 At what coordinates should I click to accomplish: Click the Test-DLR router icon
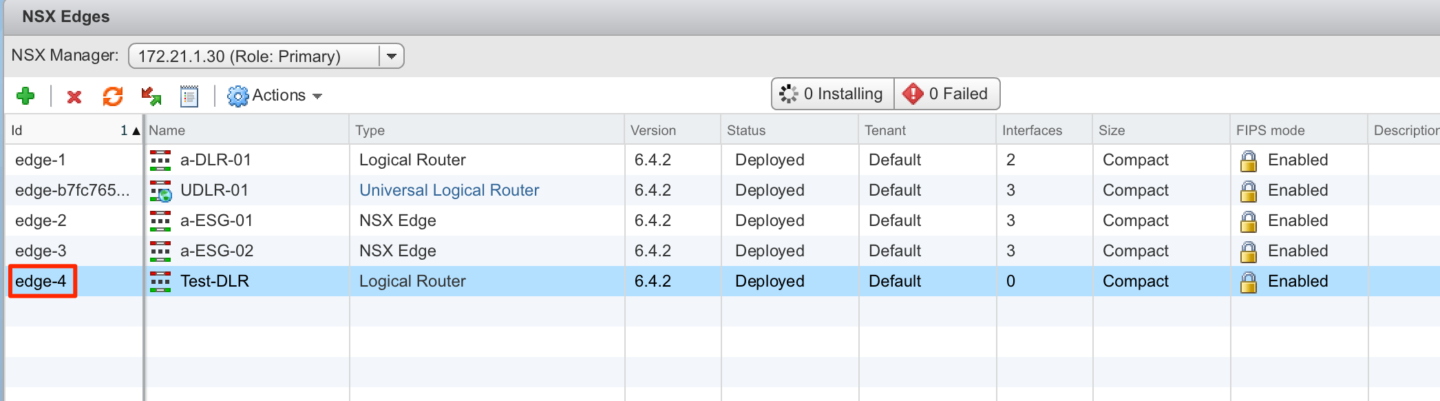point(160,281)
